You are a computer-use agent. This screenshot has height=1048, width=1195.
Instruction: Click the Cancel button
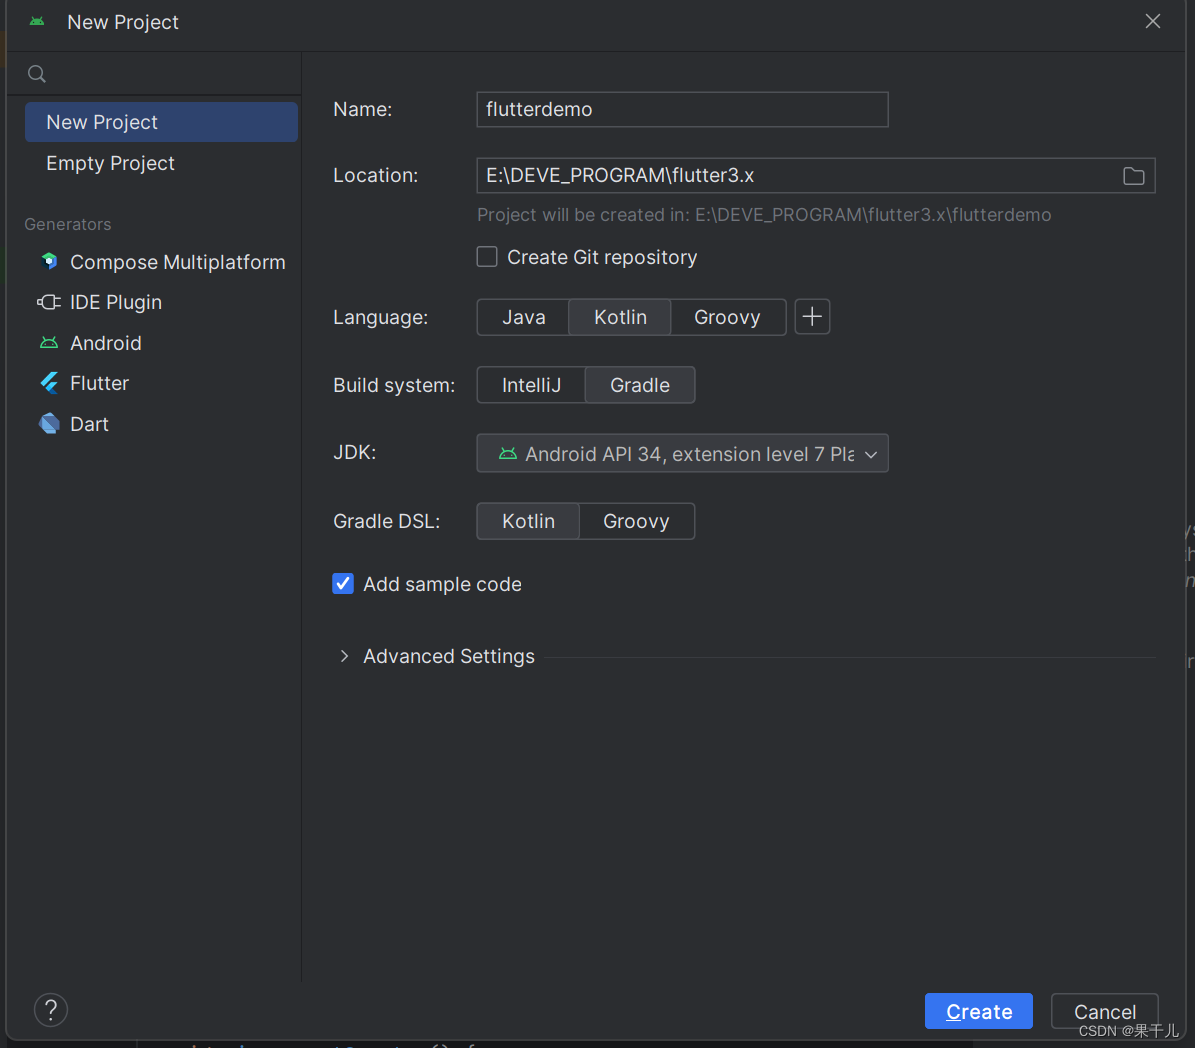pyautogui.click(x=1104, y=1011)
